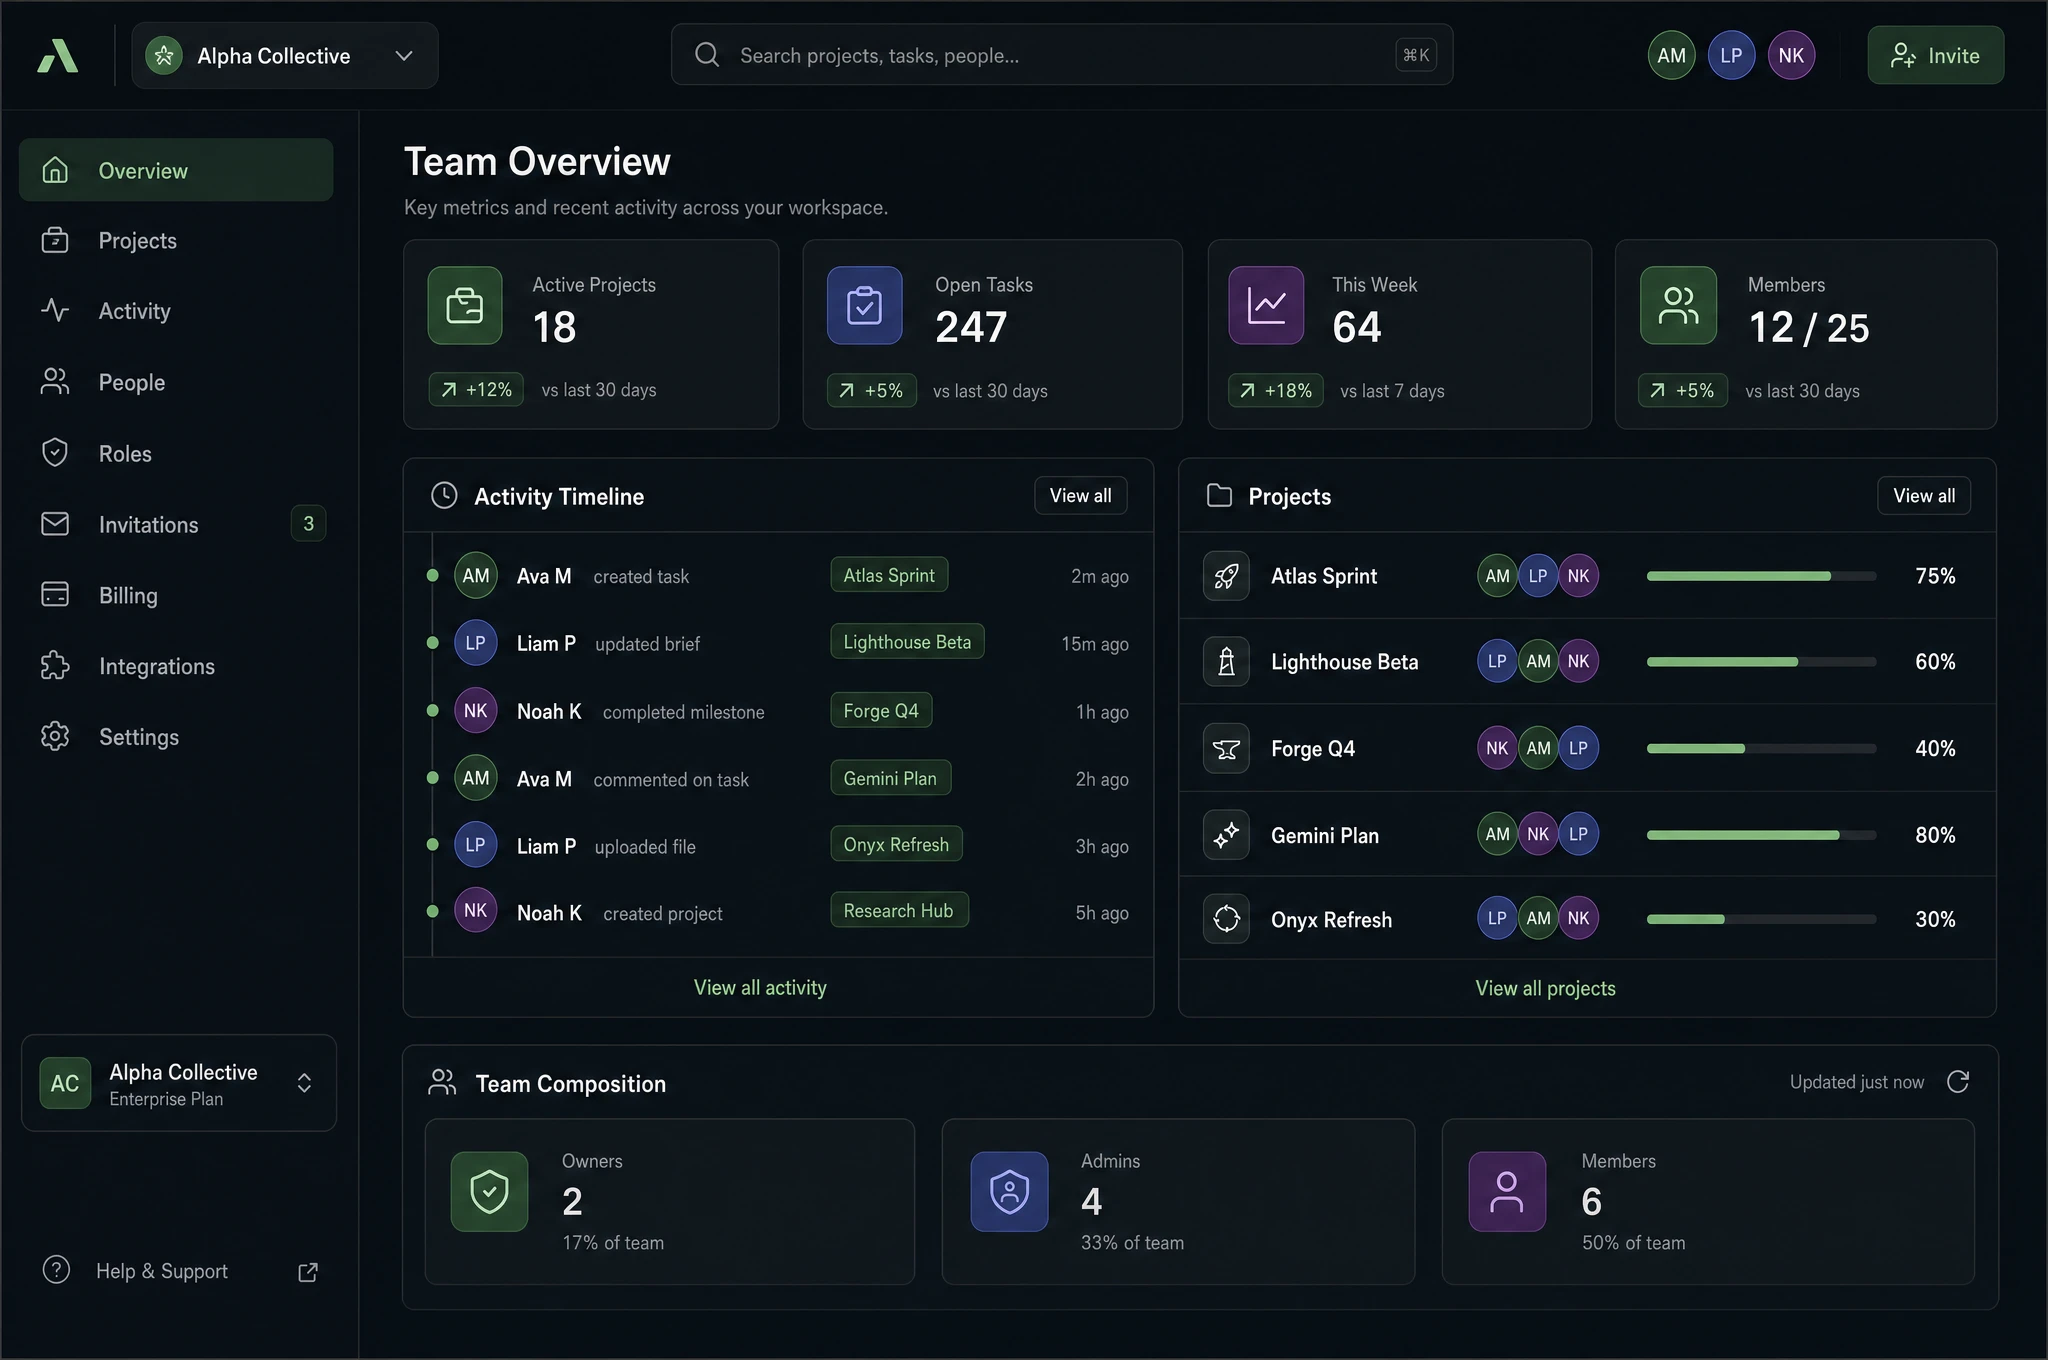Image resolution: width=2048 pixels, height=1360 pixels.
Task: Open Settings in the sidebar
Action: point(176,737)
